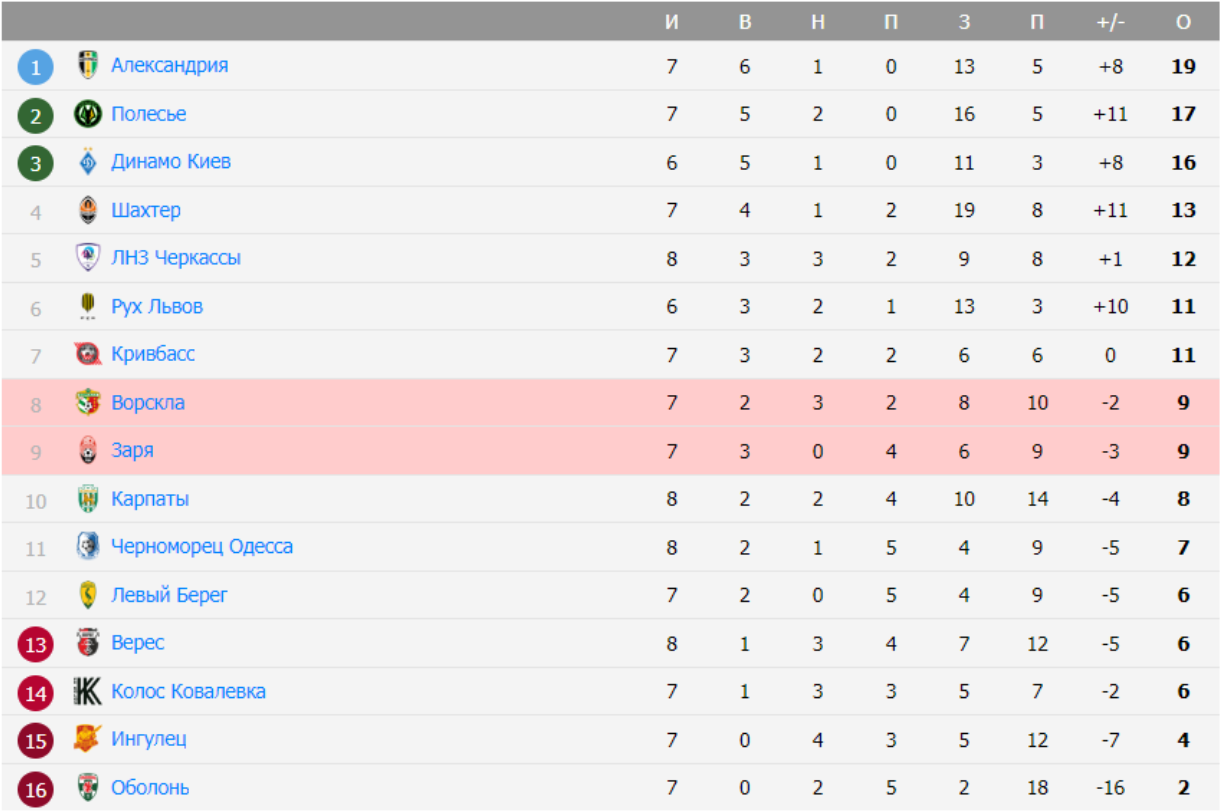Click the Оболонь club logo icon
The width and height of the screenshot is (1222, 812).
88,788
